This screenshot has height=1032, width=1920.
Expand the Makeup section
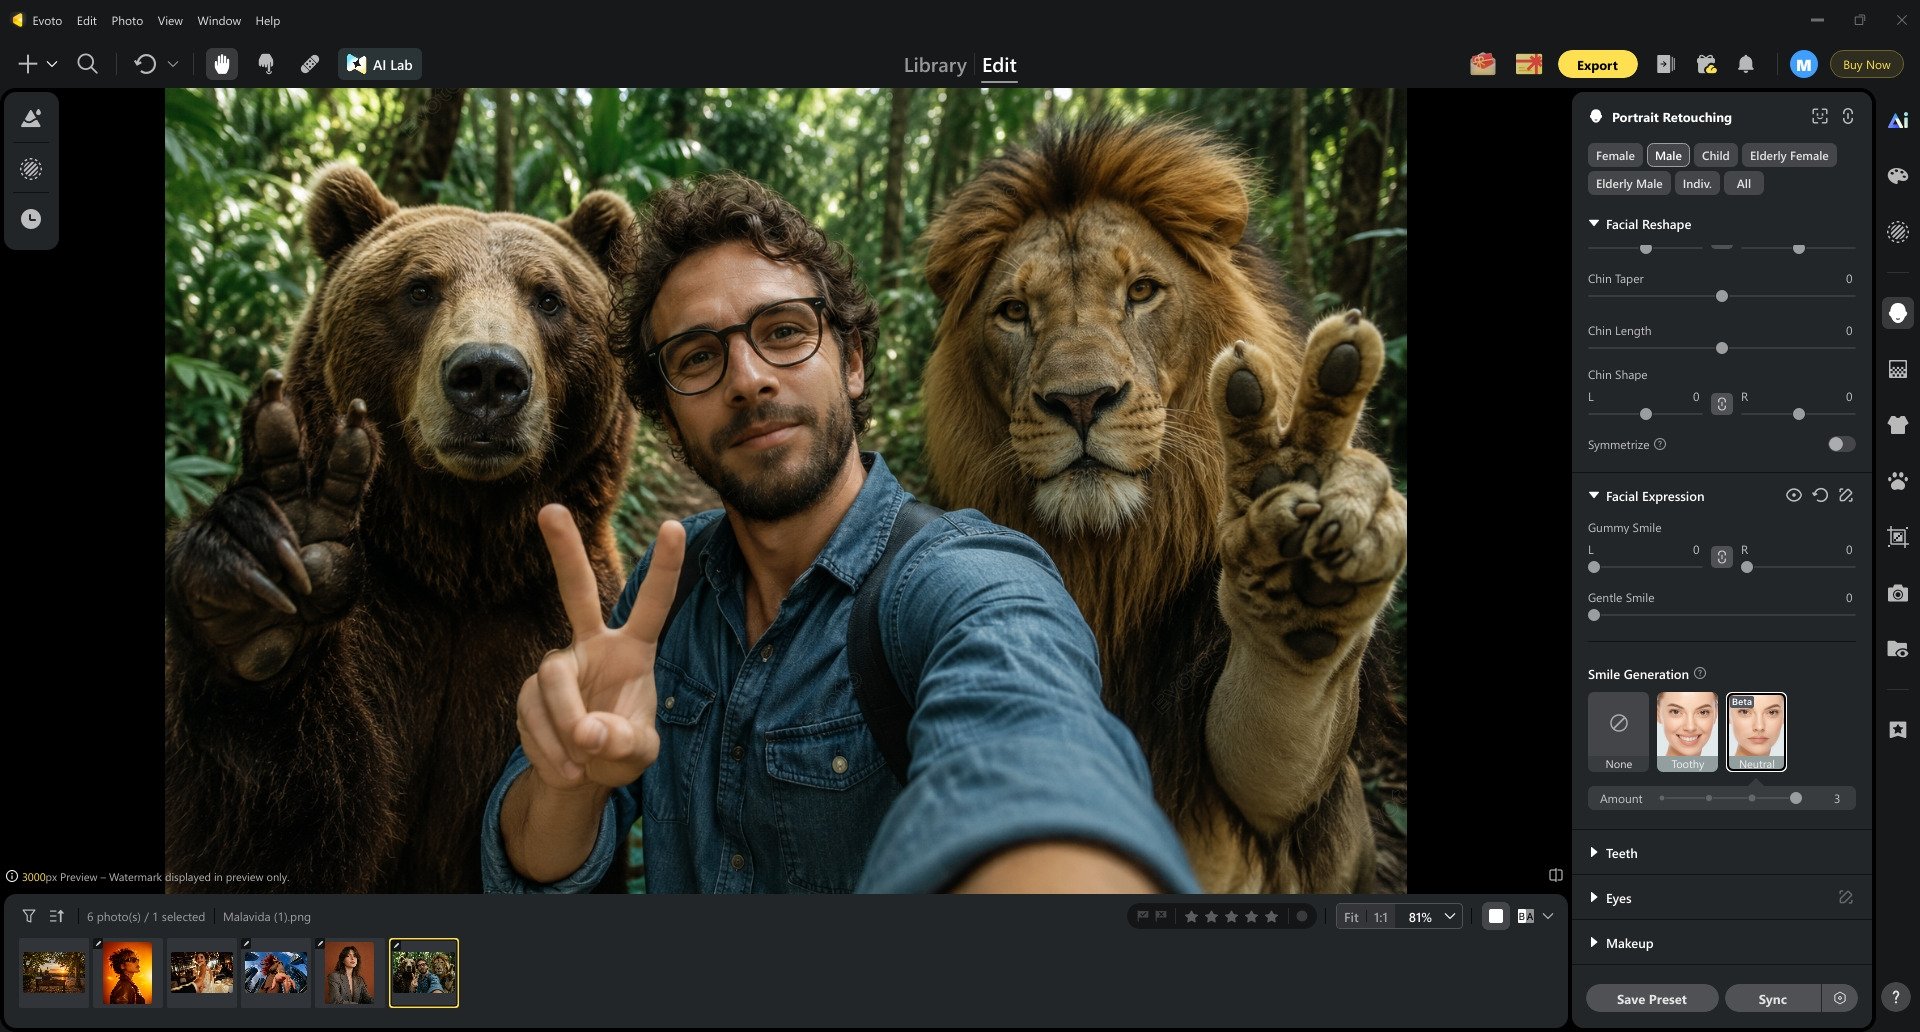tap(1594, 943)
